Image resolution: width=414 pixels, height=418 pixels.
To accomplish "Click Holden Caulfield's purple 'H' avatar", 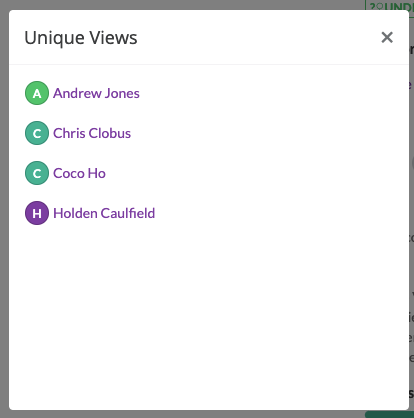I will [x=37, y=213].
